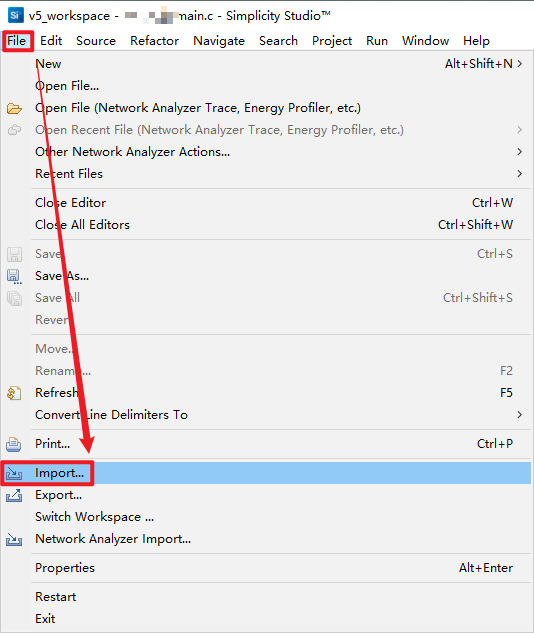The height and width of the screenshot is (633, 534).
Task: Open the File menu
Action: click(17, 41)
